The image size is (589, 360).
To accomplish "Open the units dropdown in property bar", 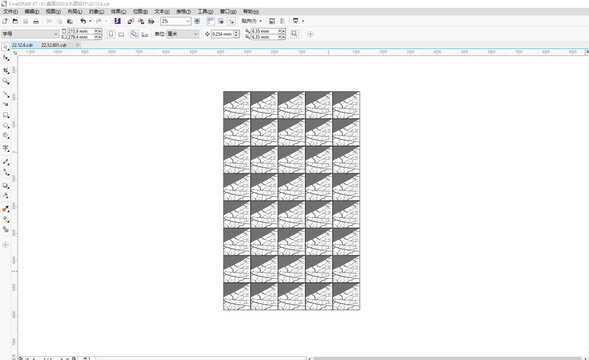I will (183, 34).
